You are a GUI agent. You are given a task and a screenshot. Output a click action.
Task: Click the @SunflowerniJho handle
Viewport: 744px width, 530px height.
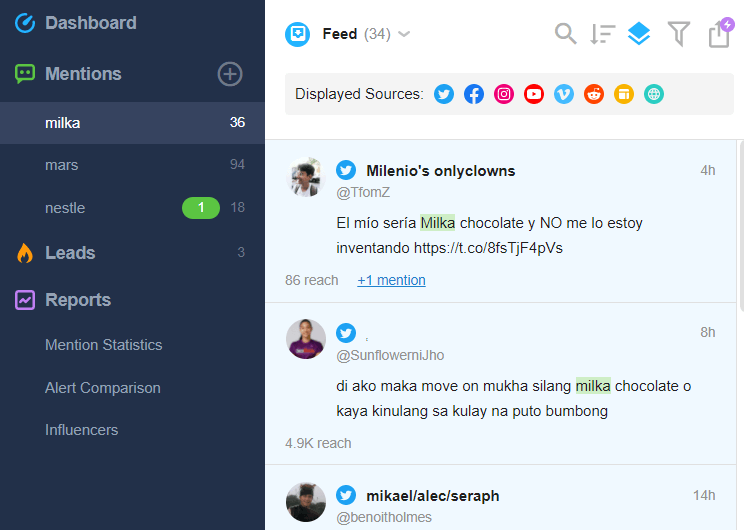tap(390, 355)
